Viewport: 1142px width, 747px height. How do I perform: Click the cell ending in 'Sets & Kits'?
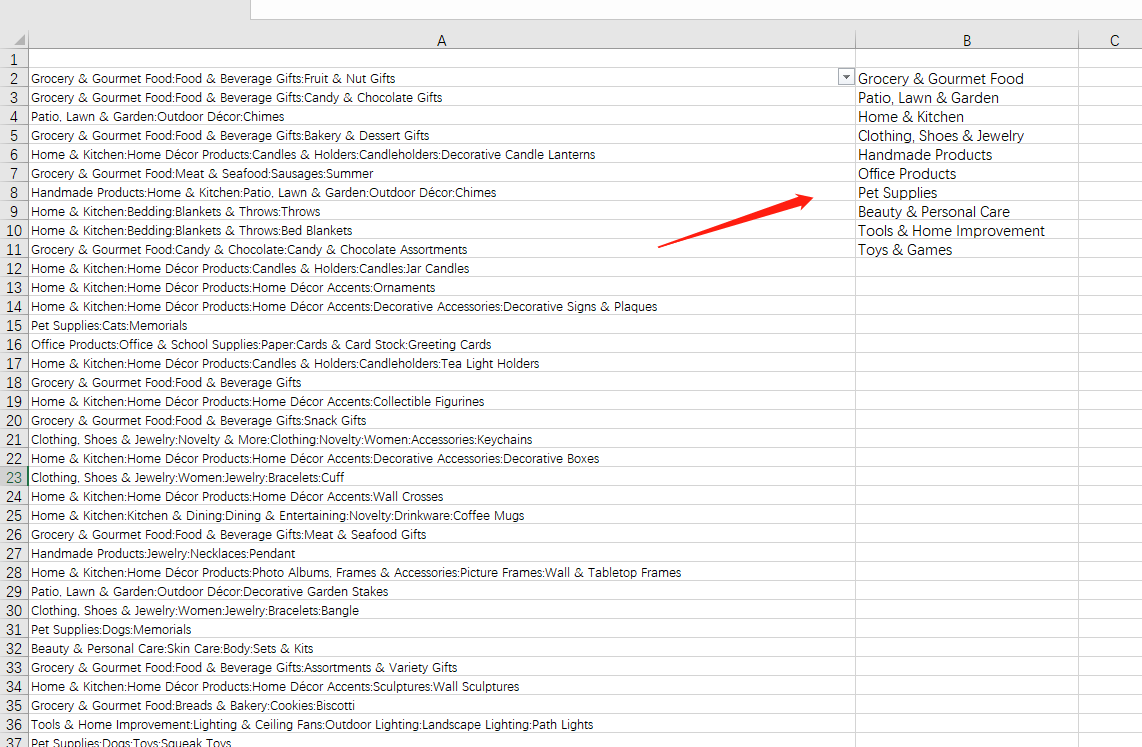[x=441, y=648]
